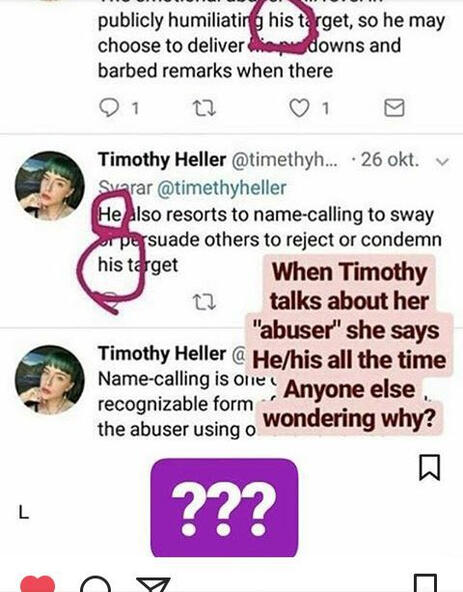The width and height of the screenshot is (463, 592).
Task: Share top tweet via envelope icon
Action: click(394, 108)
